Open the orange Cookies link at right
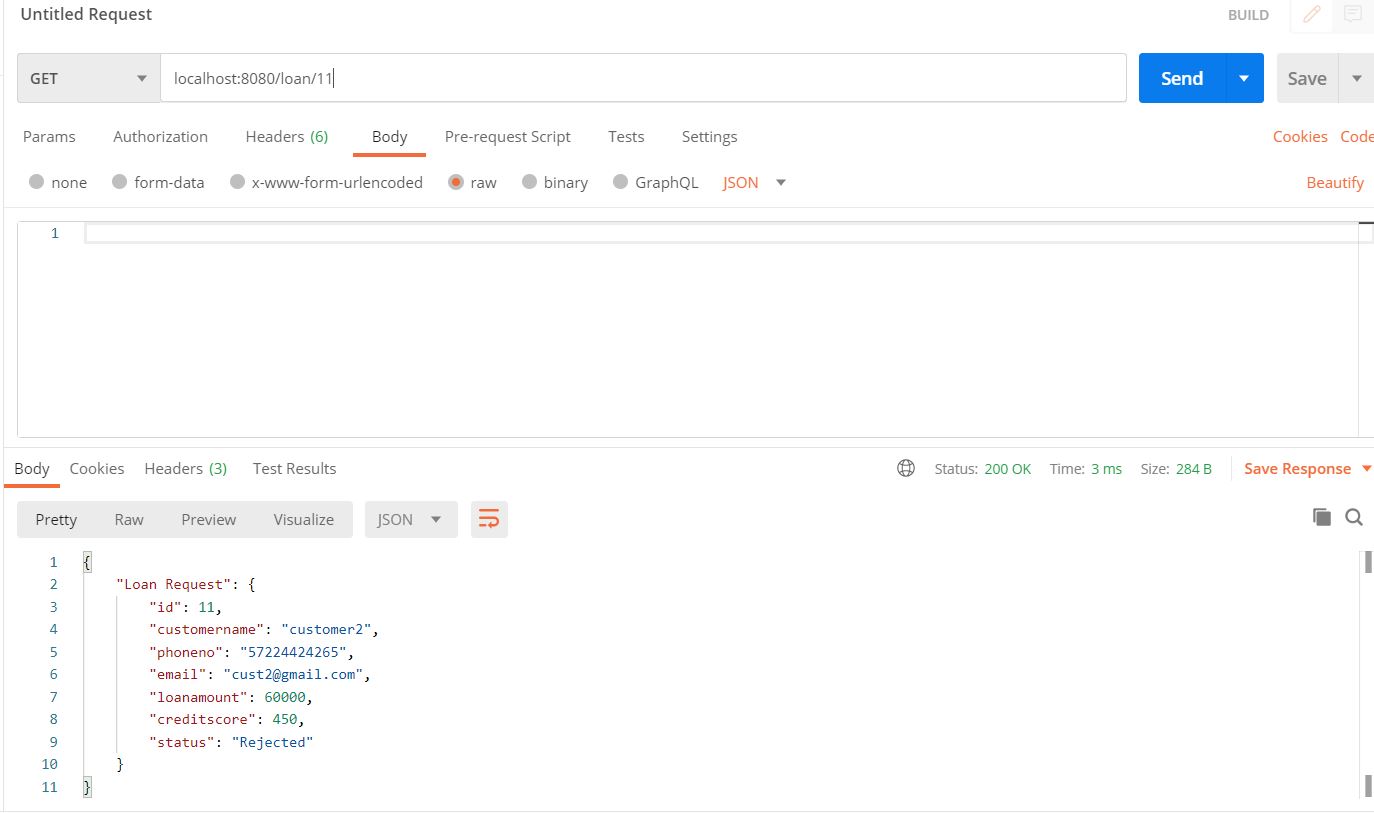Screen dimensions: 1374x813 click(x=1300, y=136)
